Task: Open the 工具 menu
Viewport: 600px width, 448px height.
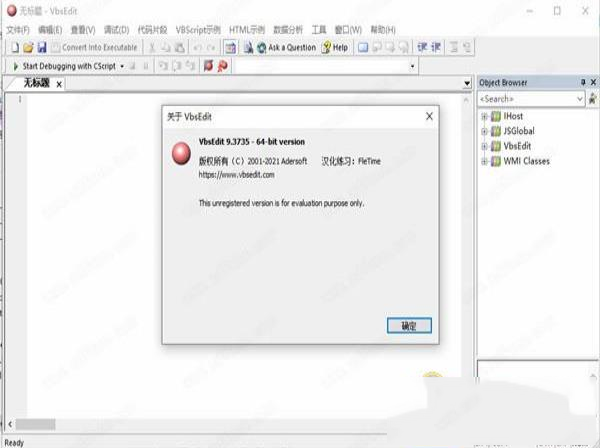Action: 318,29
